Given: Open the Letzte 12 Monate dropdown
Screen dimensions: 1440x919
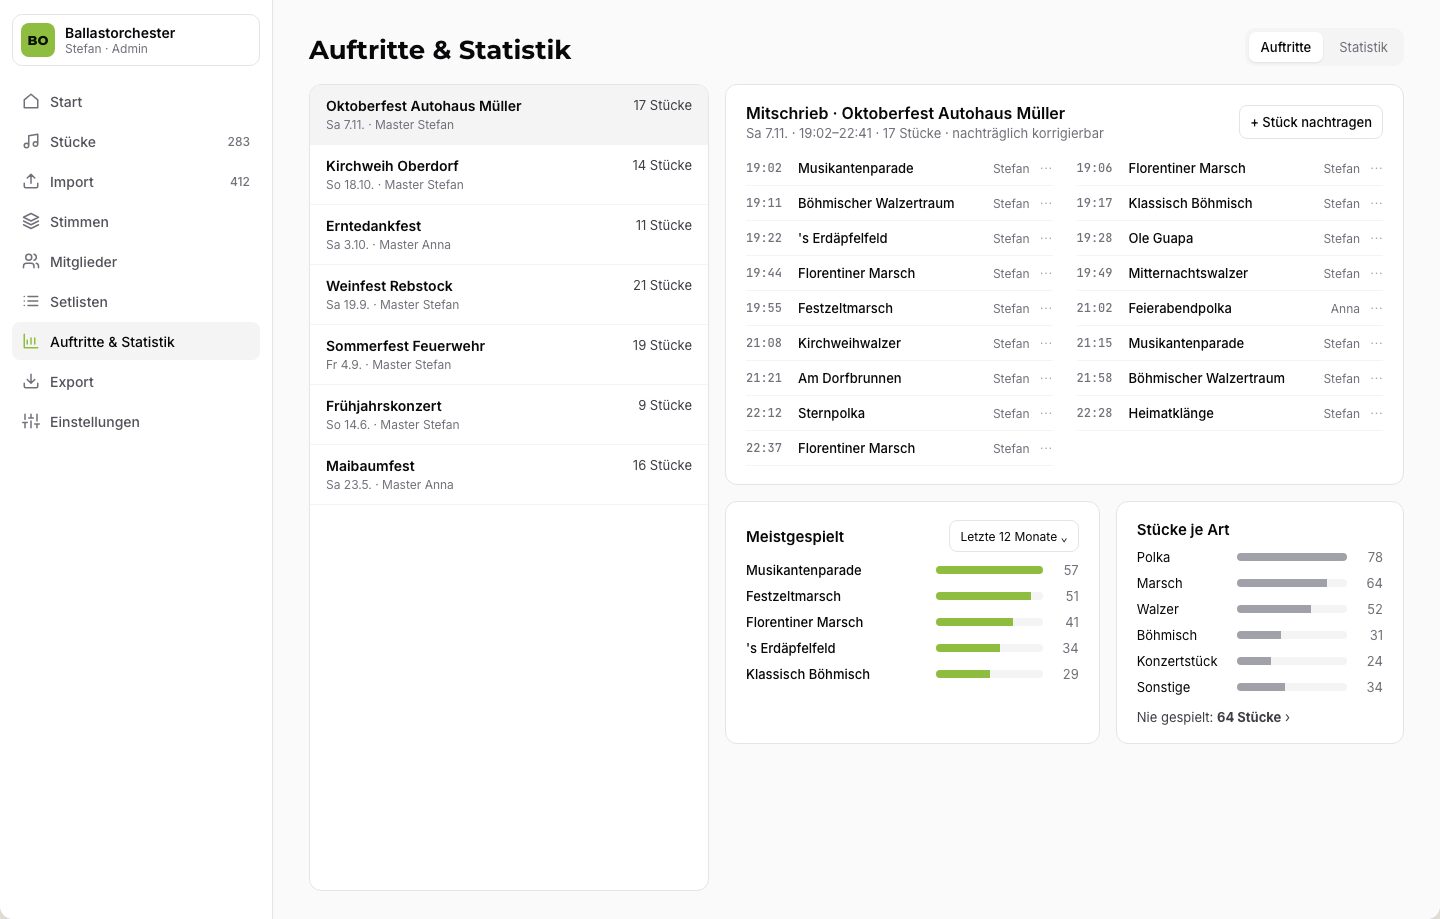Looking at the screenshot, I should (x=1013, y=536).
